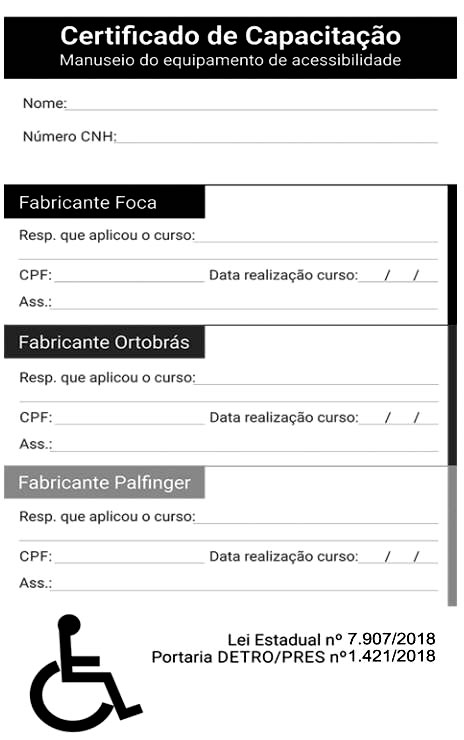Click the Fabricante Ortobrás header
The width and height of the screenshot is (464, 740).
104,342
